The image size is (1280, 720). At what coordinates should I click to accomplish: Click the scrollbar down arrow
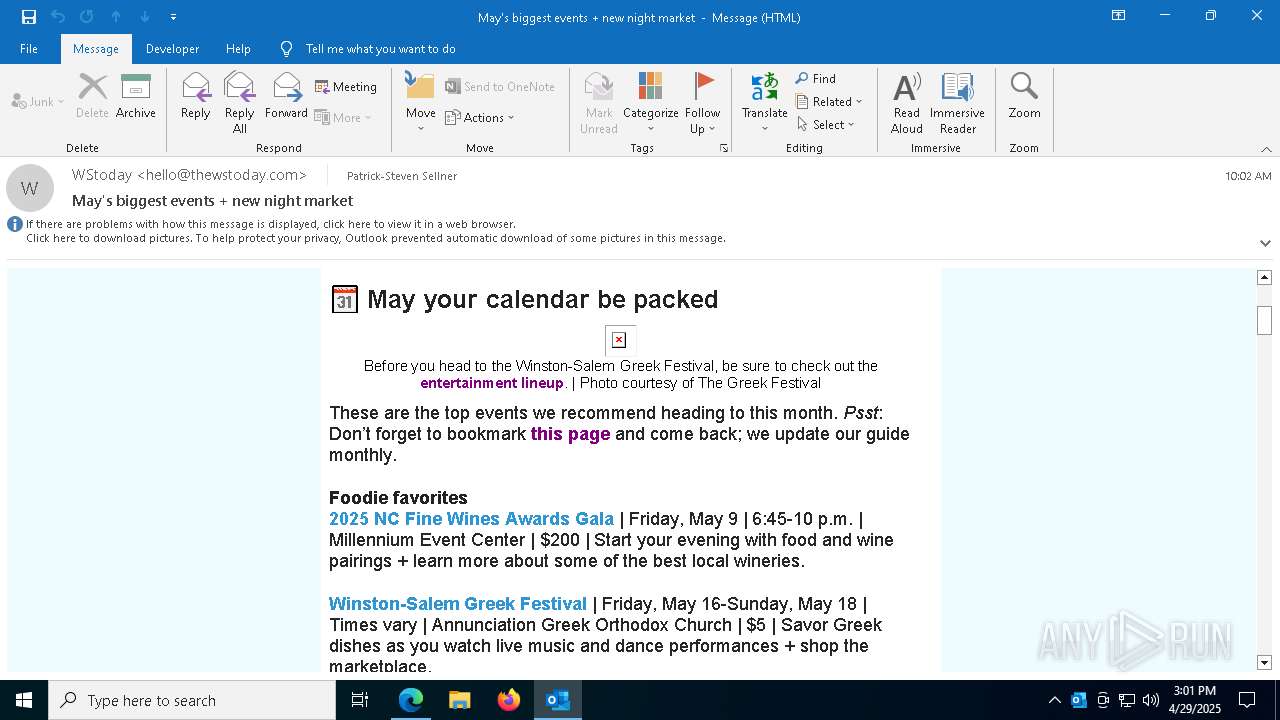tap(1264, 662)
